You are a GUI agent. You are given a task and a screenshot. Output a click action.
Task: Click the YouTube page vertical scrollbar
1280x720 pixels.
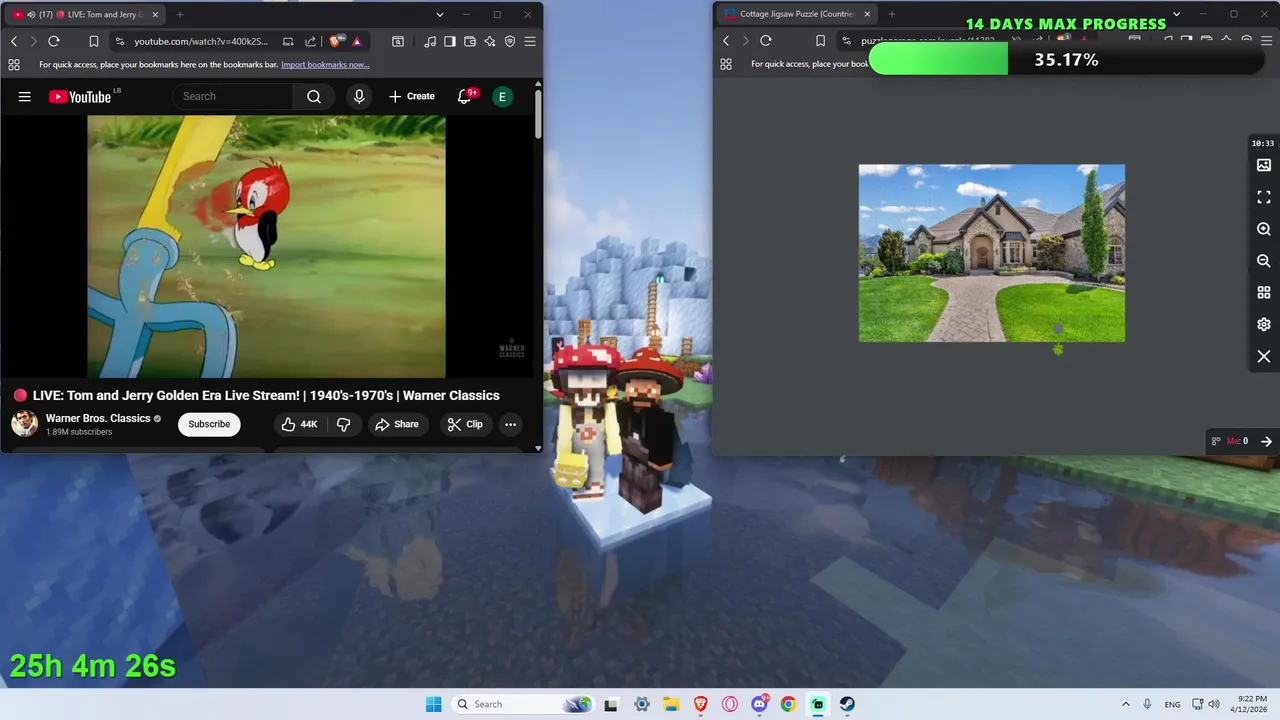point(539,114)
